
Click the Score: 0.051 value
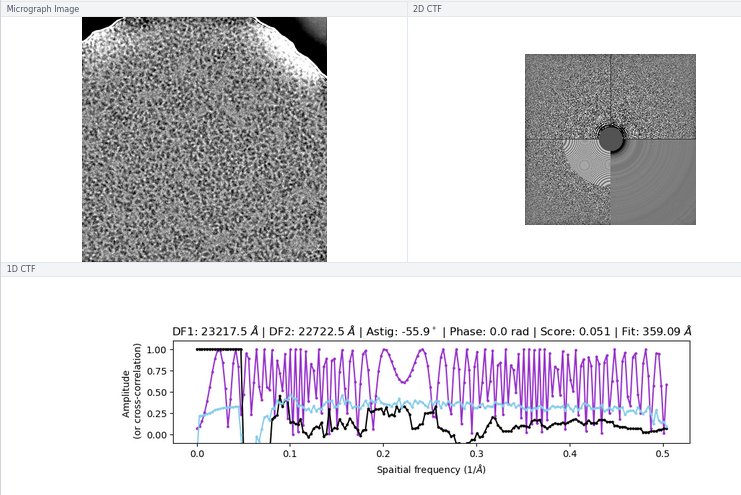point(575,331)
